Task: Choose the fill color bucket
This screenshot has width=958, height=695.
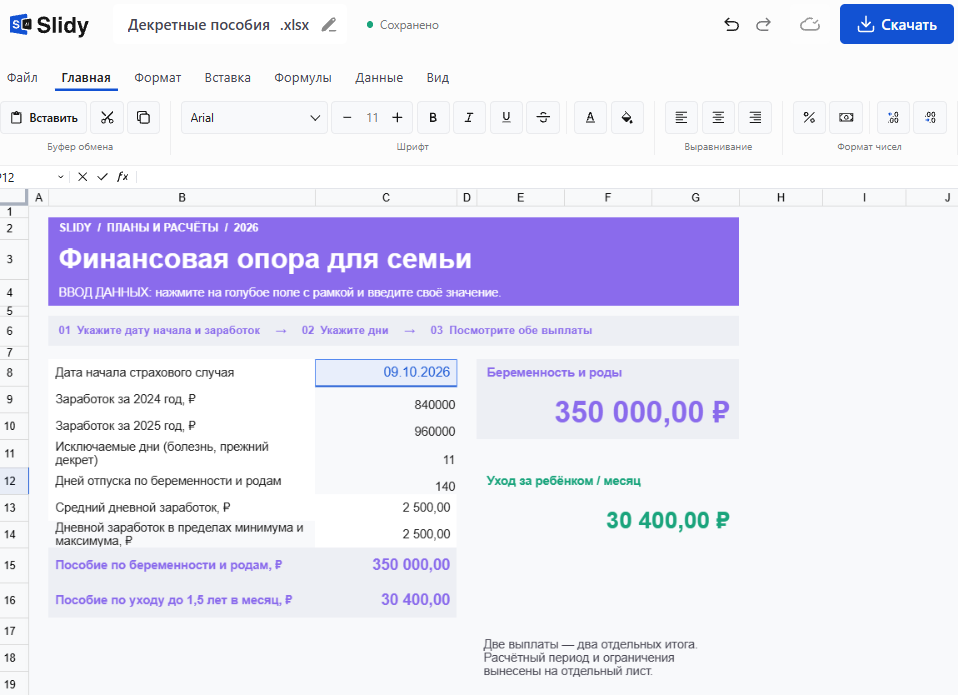Action: click(x=627, y=118)
